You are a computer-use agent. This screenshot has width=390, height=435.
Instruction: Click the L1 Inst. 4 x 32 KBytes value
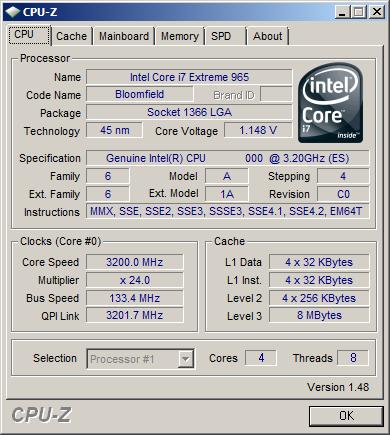(x=319, y=280)
